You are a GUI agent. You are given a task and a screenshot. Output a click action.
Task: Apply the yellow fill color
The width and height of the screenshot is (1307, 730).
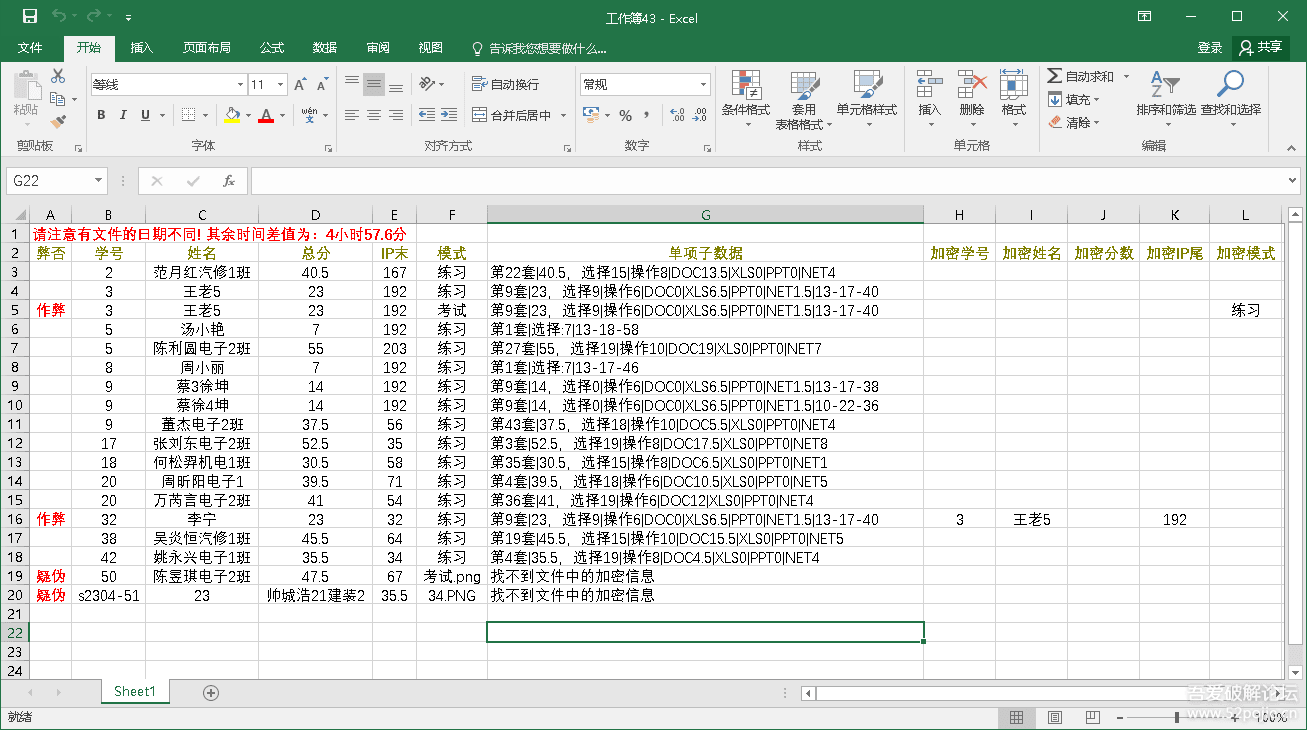coord(232,116)
